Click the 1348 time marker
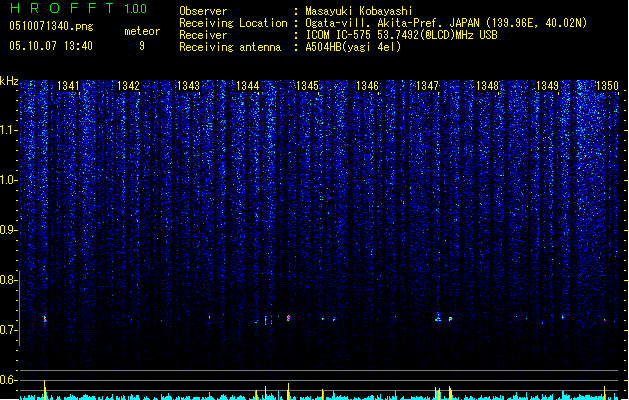Viewport: 629px width, 400px height. (x=487, y=86)
